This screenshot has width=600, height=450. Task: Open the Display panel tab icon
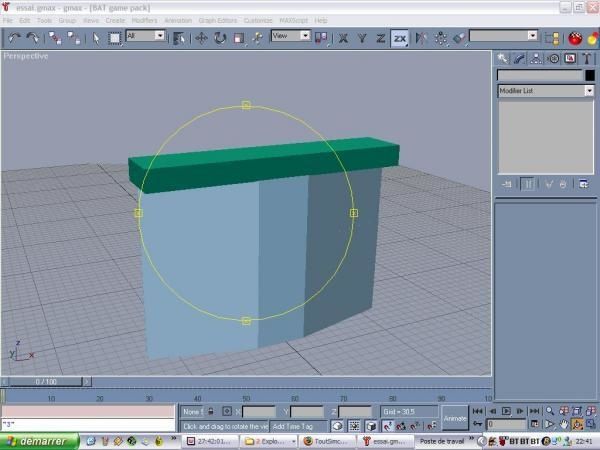[x=570, y=59]
